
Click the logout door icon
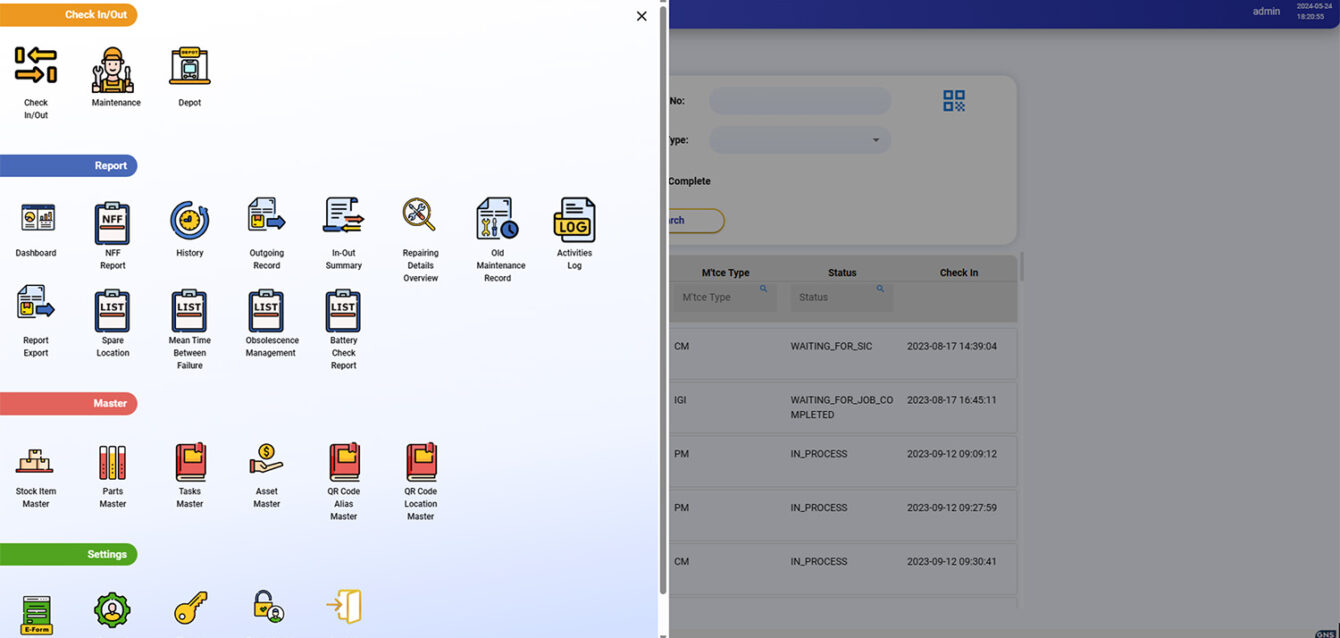pos(343,607)
